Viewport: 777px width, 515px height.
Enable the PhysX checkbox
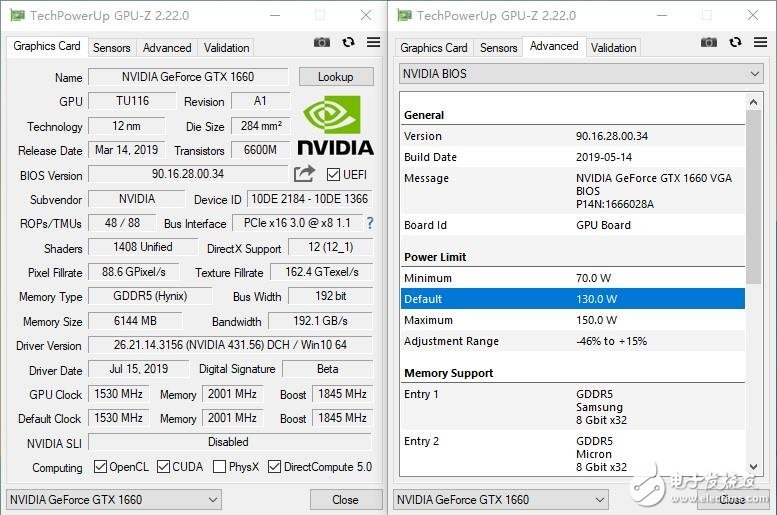[219, 466]
